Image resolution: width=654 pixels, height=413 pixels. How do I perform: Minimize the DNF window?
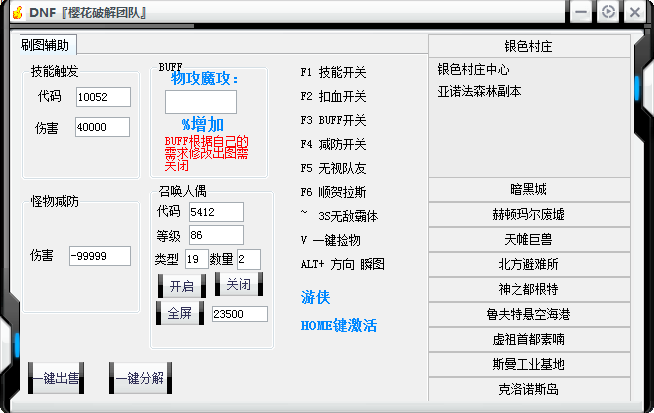[581, 12]
